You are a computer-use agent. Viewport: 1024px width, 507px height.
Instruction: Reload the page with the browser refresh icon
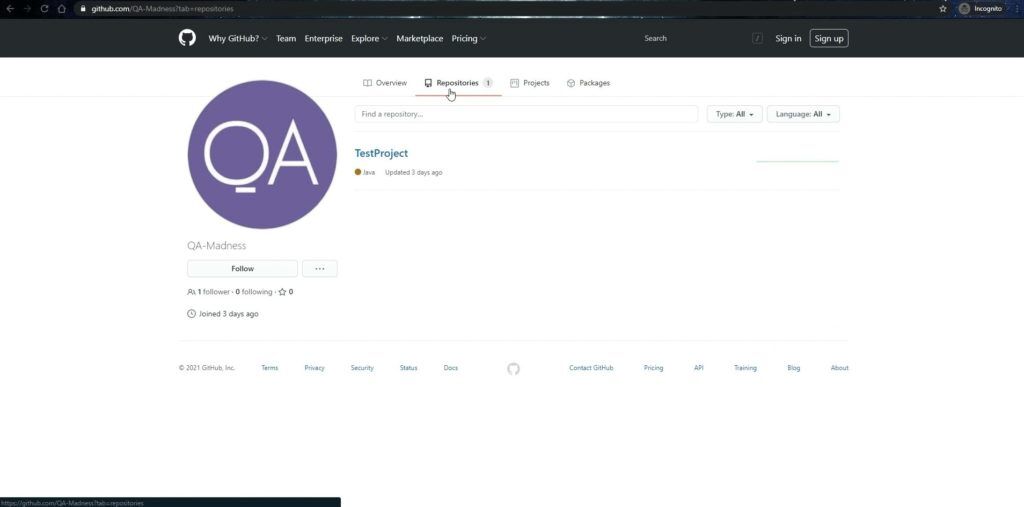tap(44, 8)
